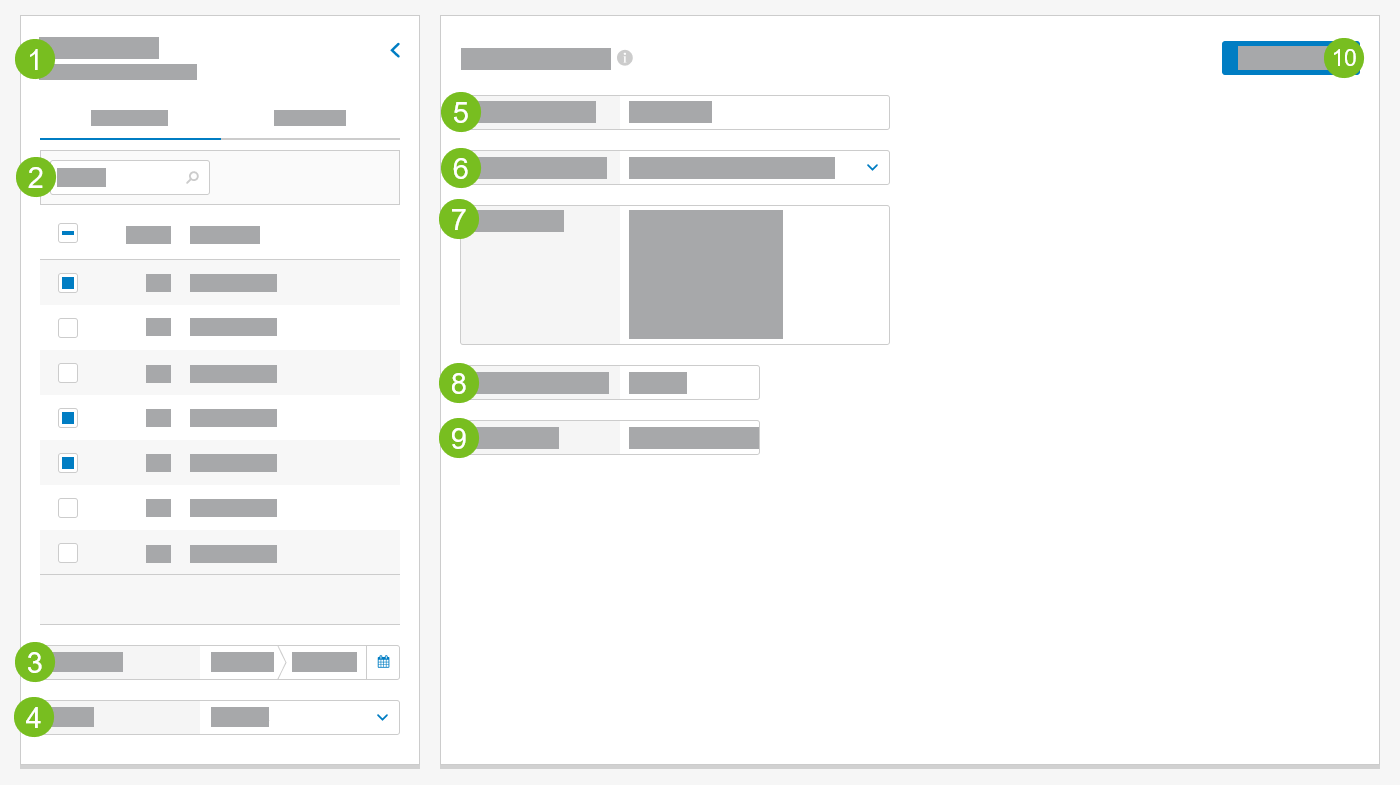Enable the checkbox on the second list row
Viewport: 1400px width, 785px height.
pyautogui.click(x=68, y=327)
